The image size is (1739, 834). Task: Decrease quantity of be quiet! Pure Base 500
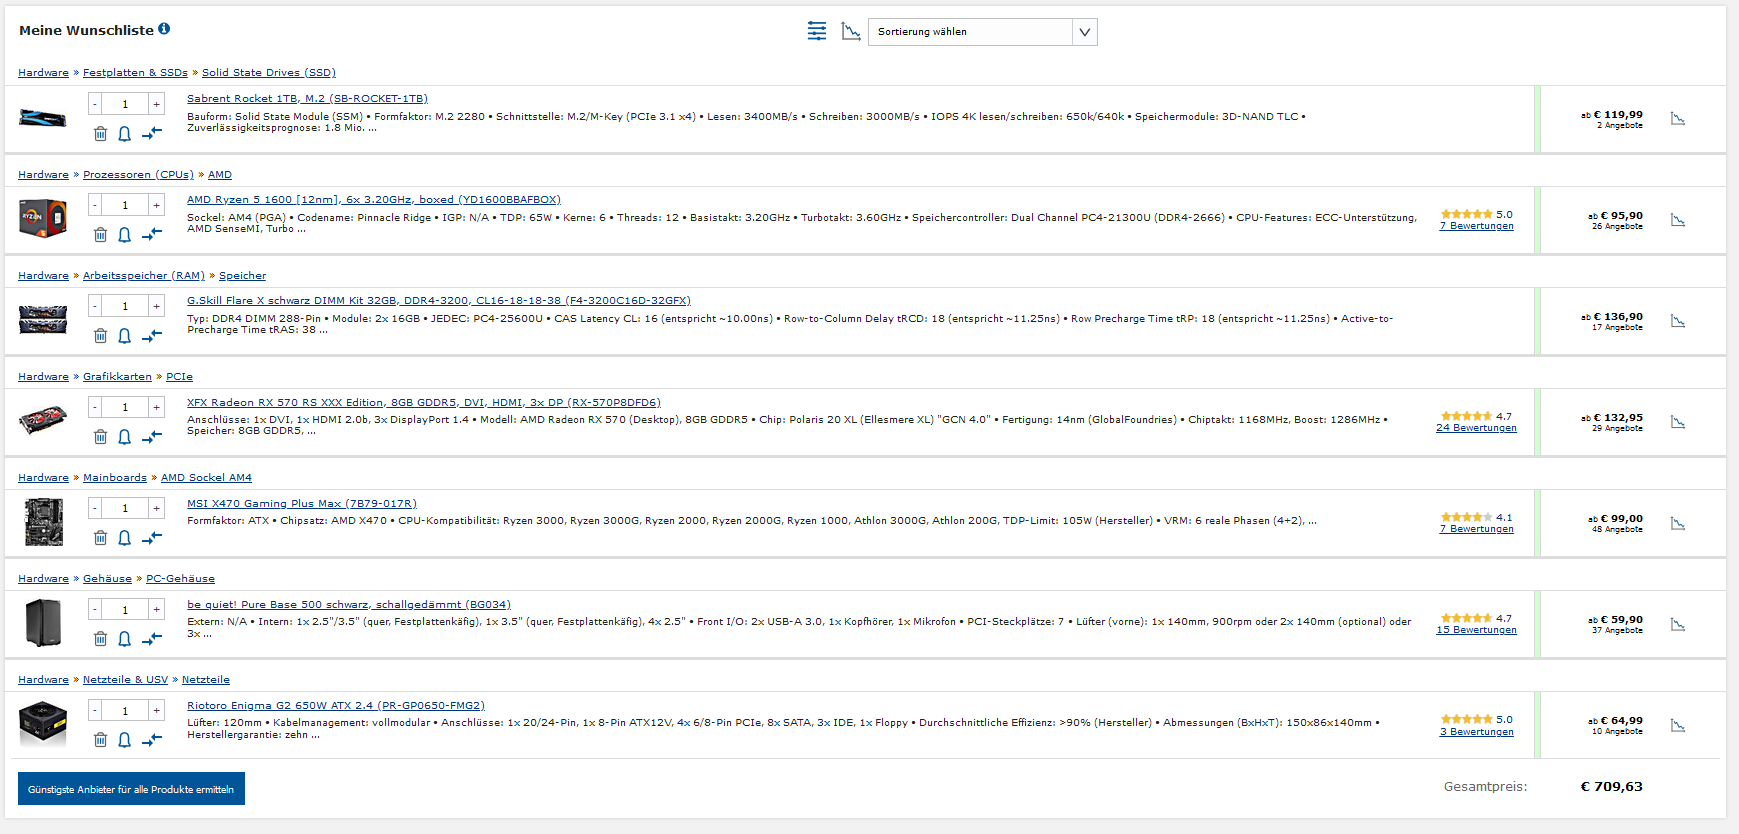click(95, 609)
